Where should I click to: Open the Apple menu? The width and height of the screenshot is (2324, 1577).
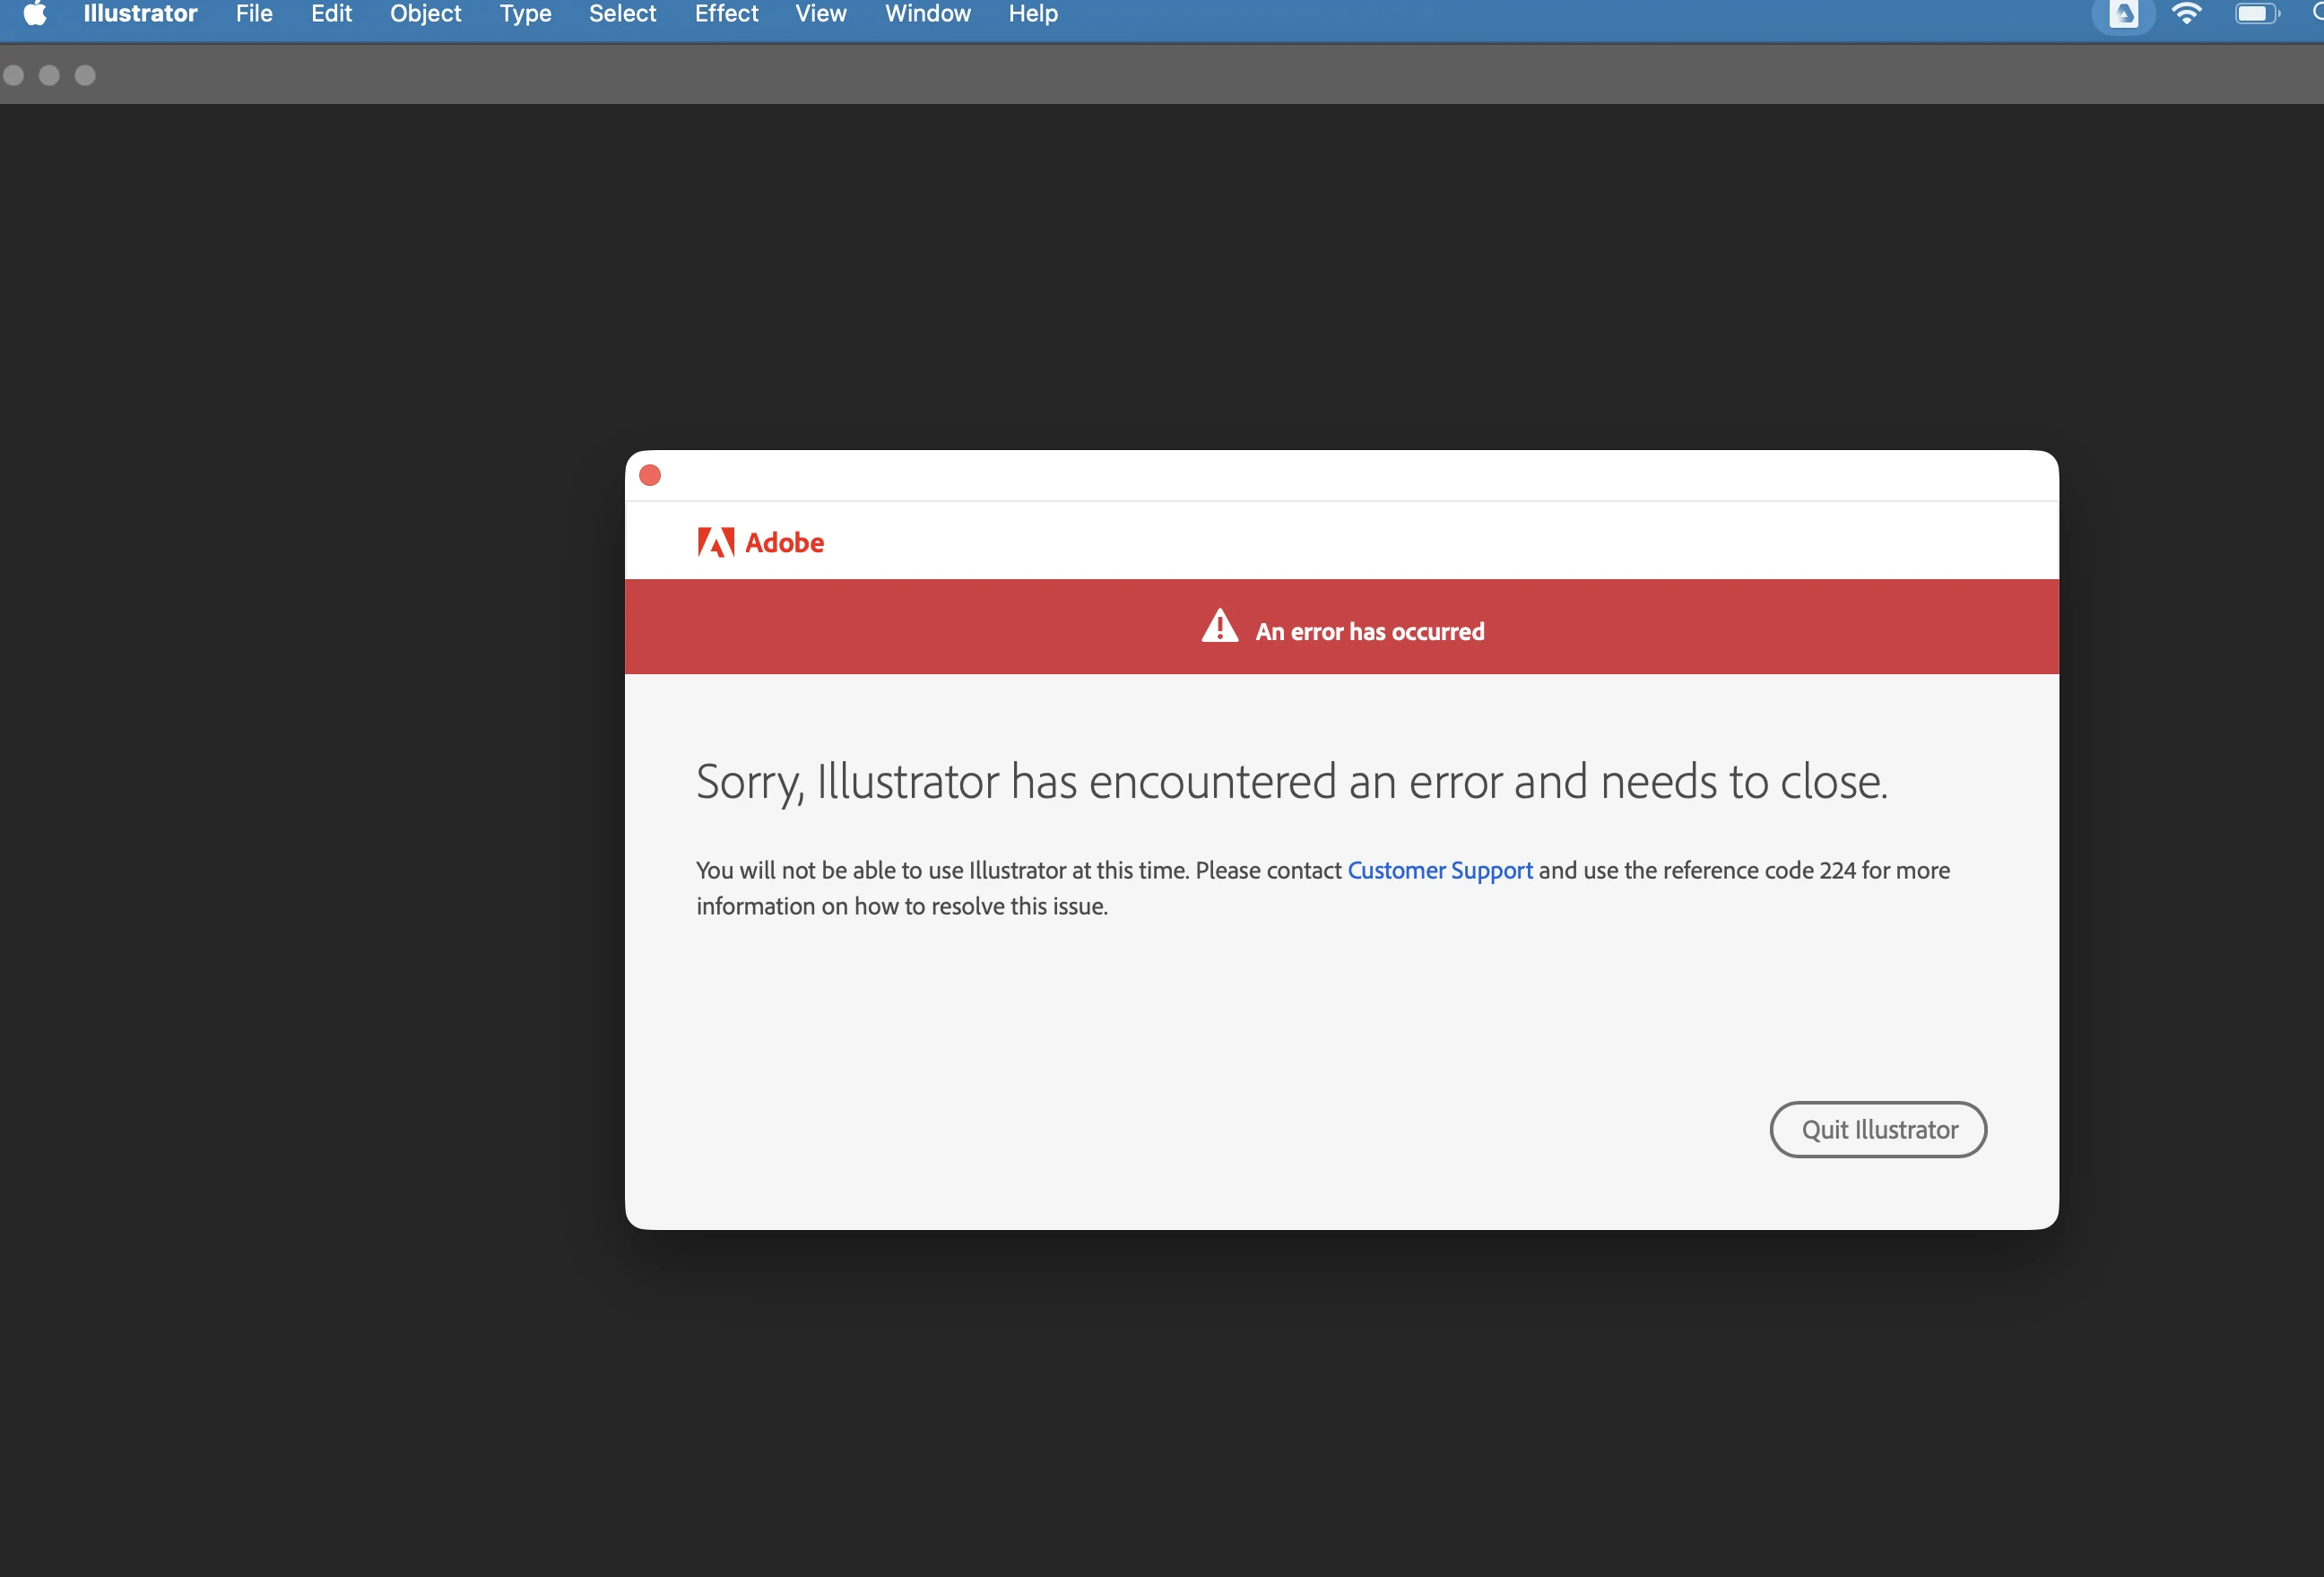[x=35, y=14]
